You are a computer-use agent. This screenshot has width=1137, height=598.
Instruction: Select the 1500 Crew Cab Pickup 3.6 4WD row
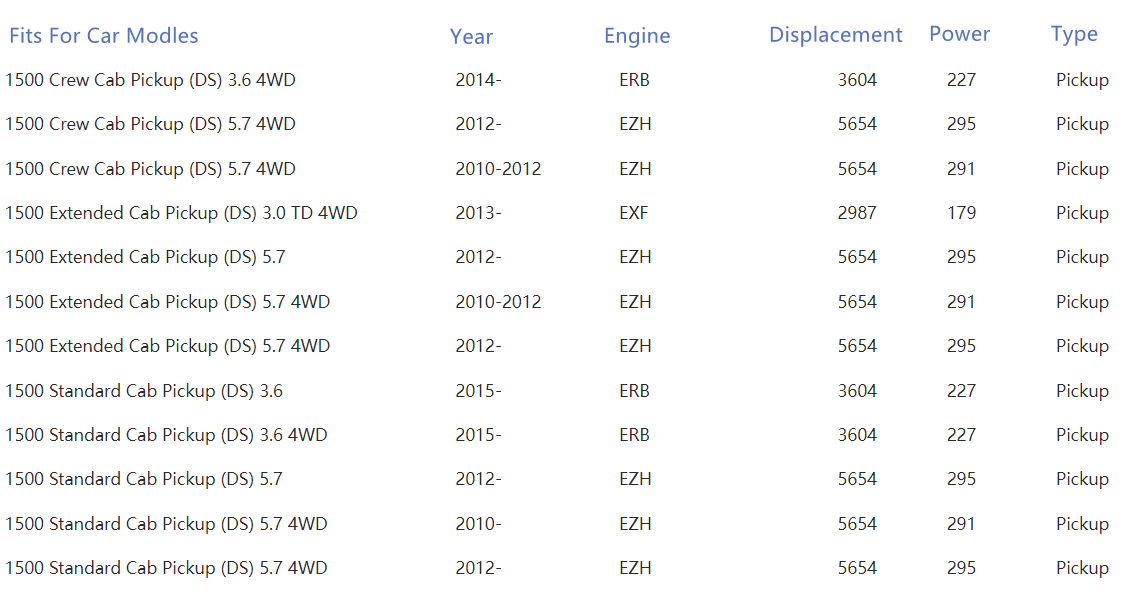coord(150,80)
